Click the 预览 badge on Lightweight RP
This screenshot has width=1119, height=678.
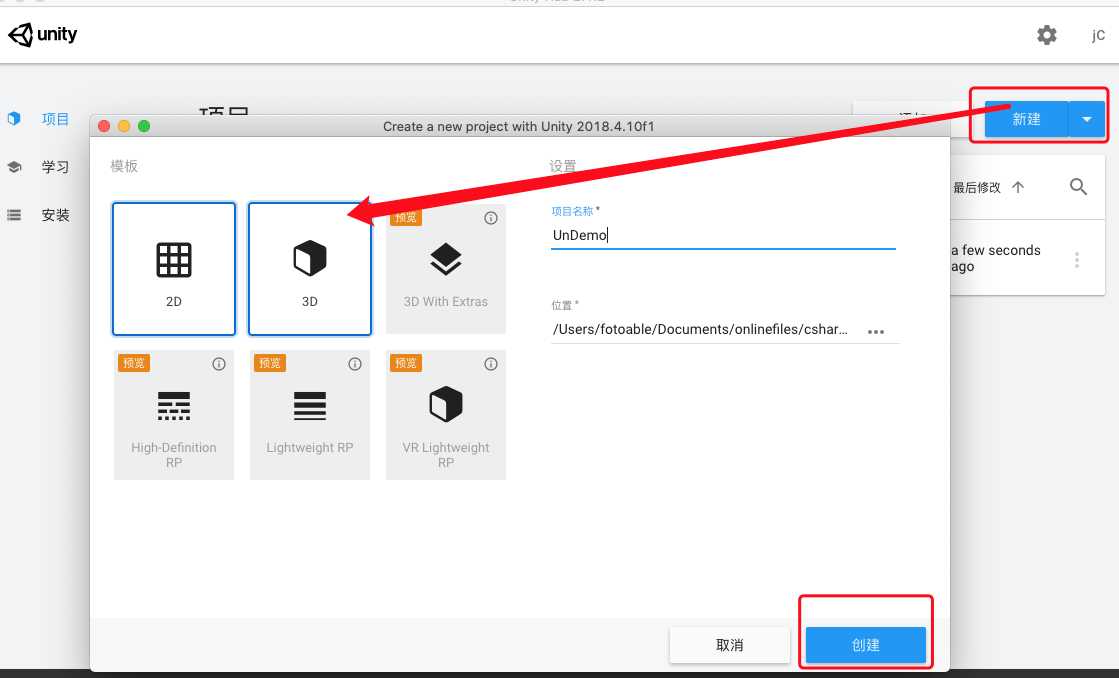(x=270, y=363)
